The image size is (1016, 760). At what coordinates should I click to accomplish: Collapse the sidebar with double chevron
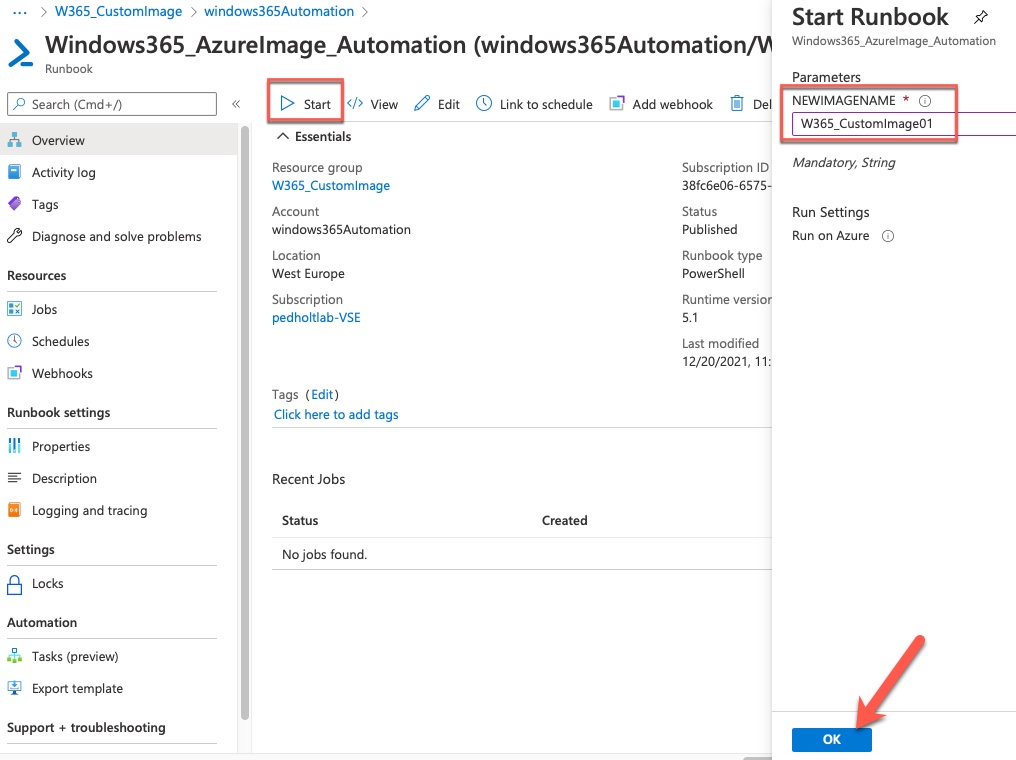click(237, 104)
